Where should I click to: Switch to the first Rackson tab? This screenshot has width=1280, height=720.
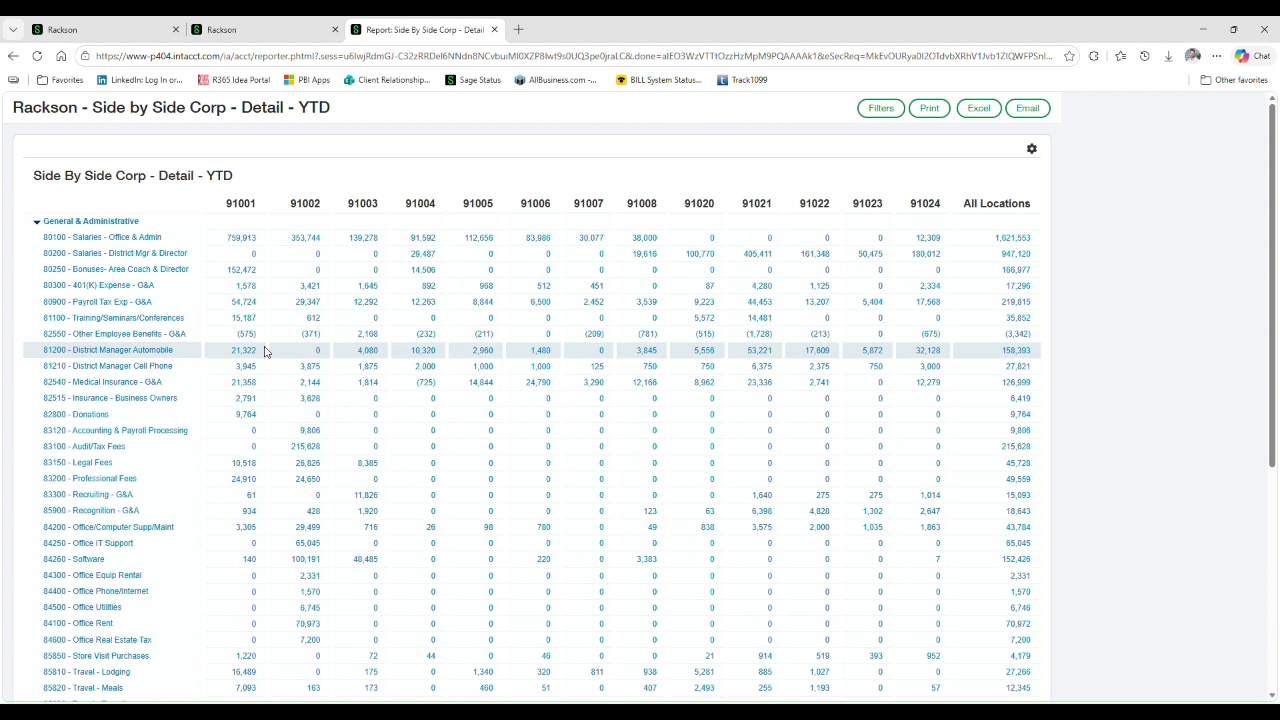point(104,30)
